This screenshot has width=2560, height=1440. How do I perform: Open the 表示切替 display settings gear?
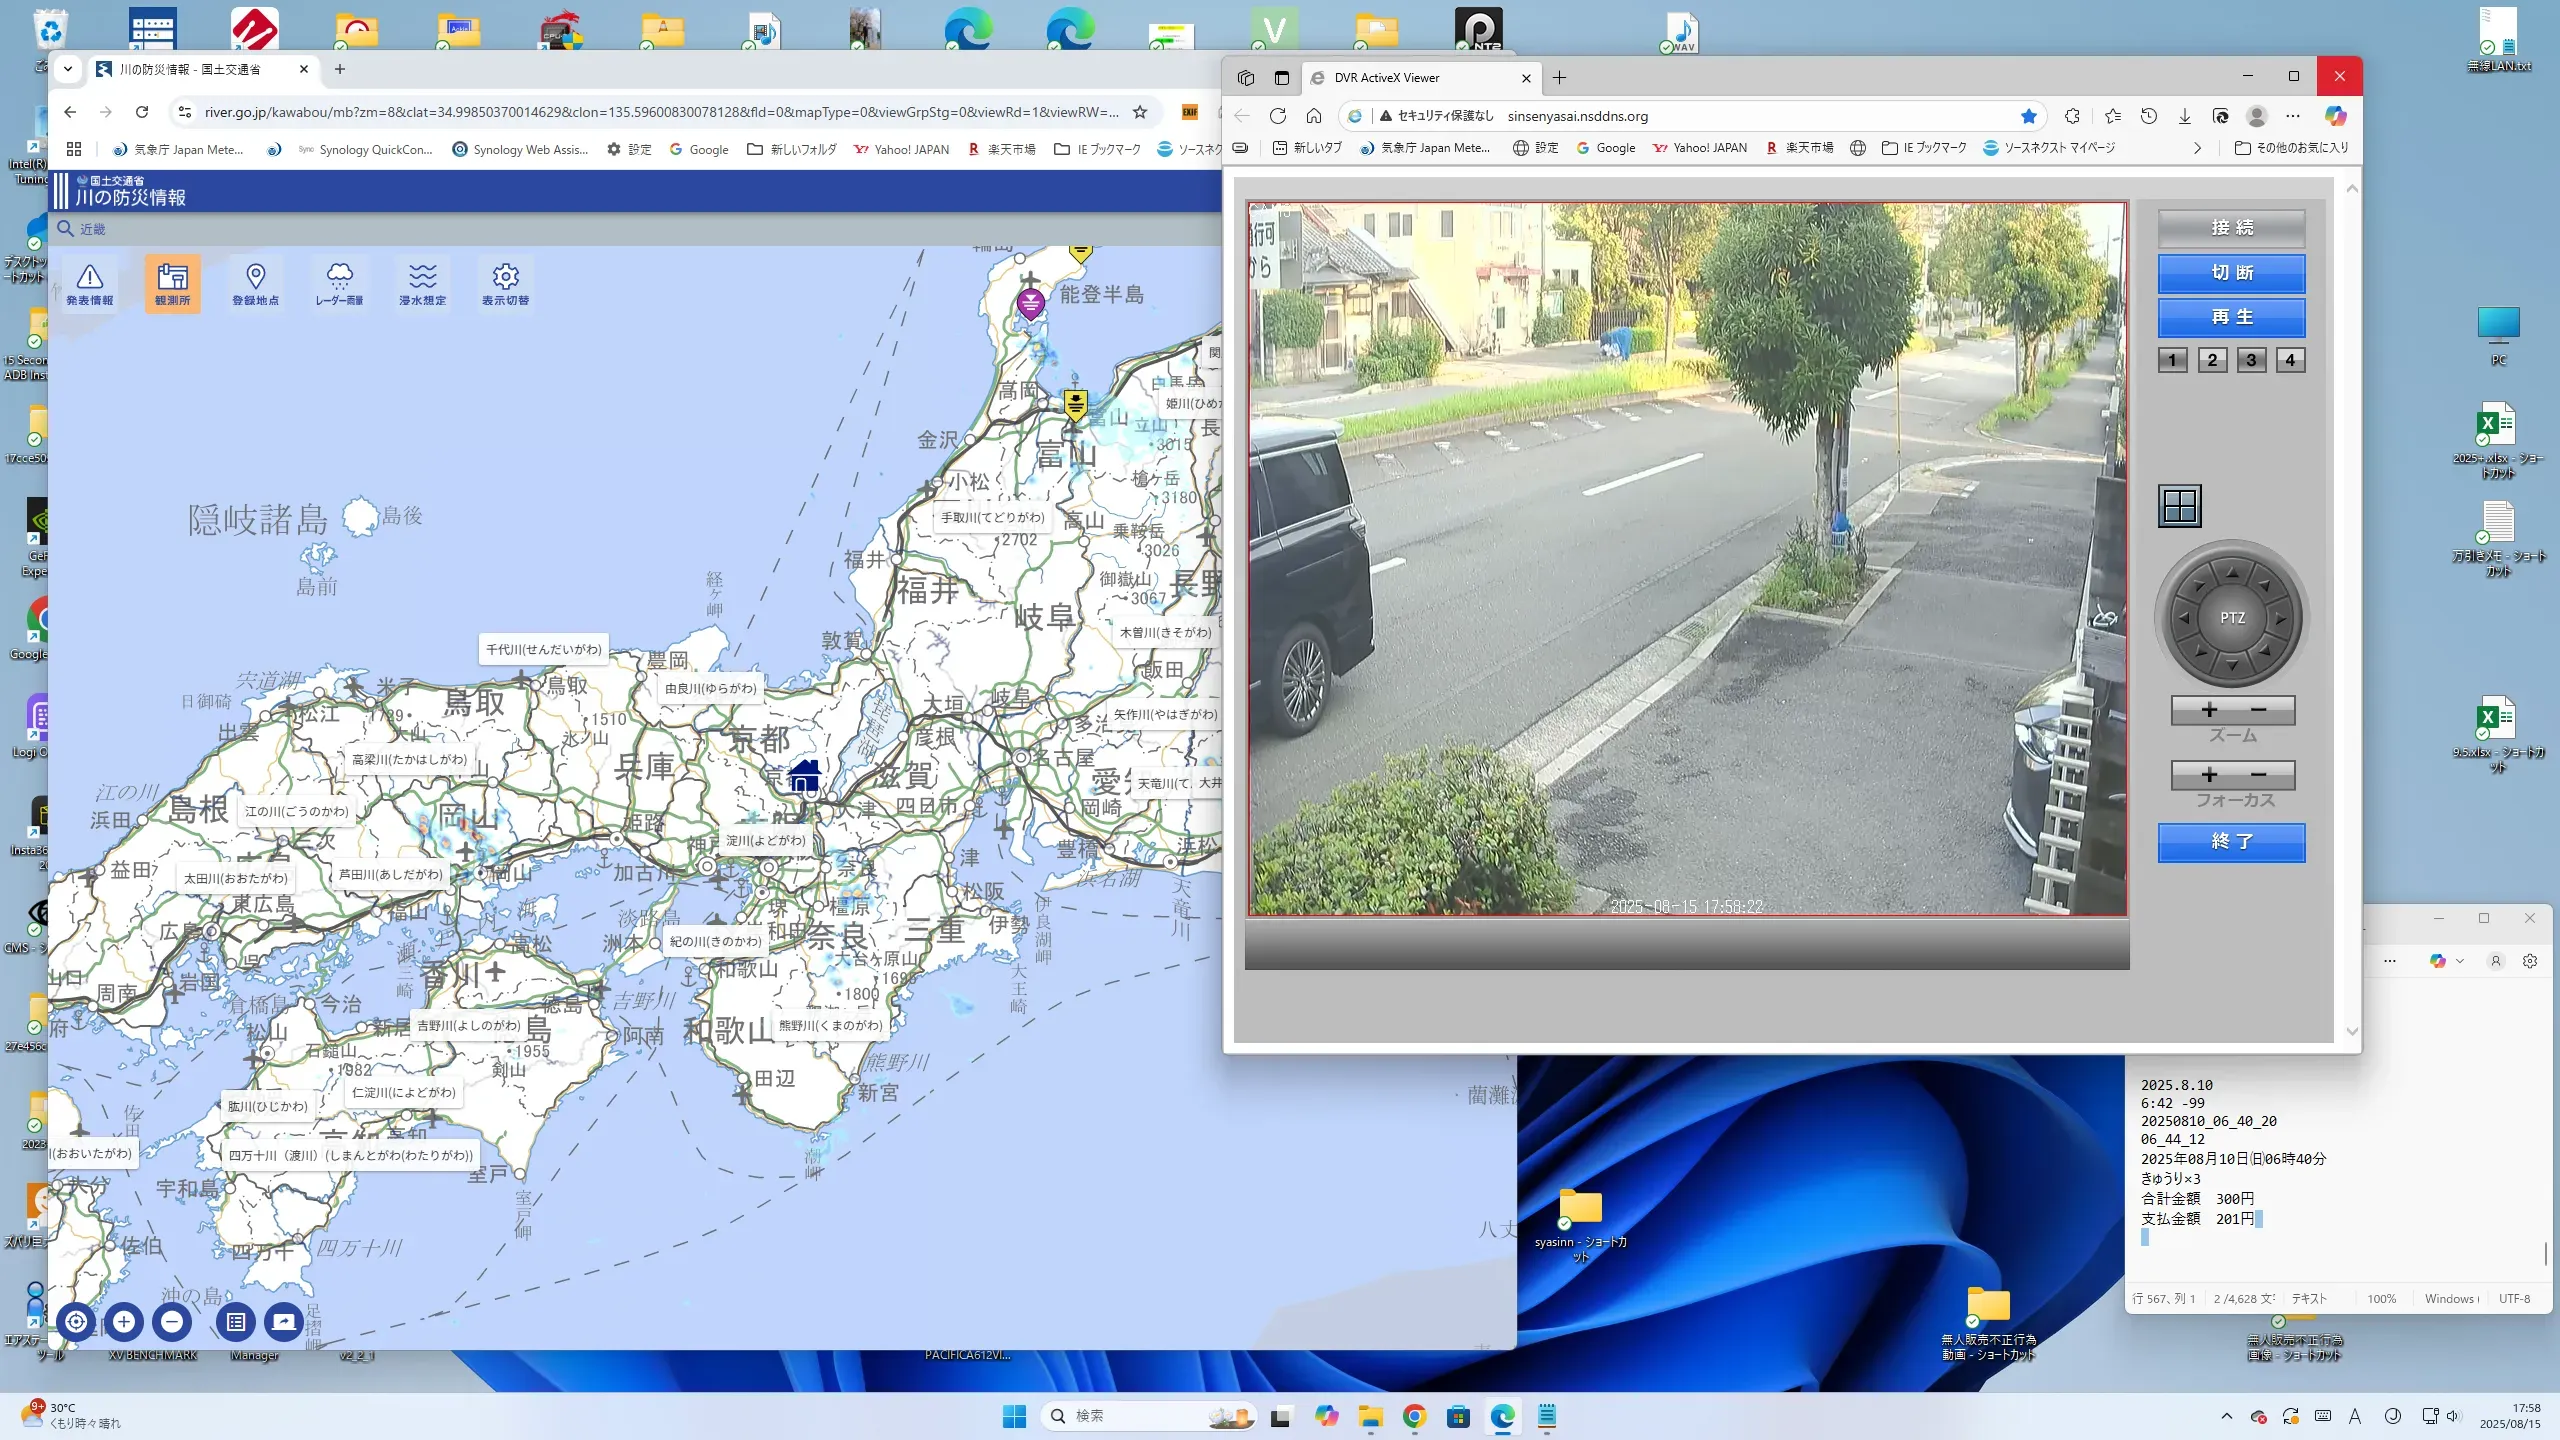(x=505, y=284)
